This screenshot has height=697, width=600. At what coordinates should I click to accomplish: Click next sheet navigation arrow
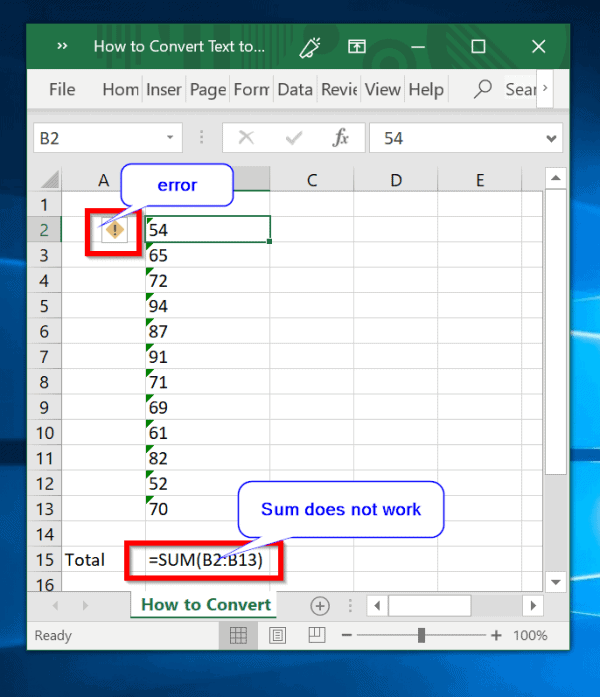85,605
